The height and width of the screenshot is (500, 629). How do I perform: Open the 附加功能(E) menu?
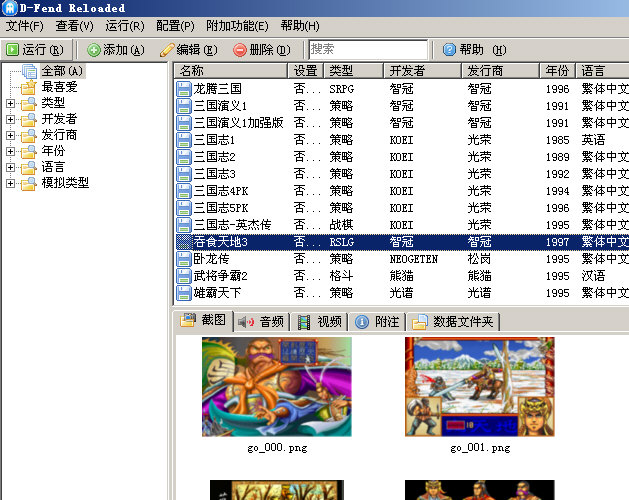(x=236, y=25)
